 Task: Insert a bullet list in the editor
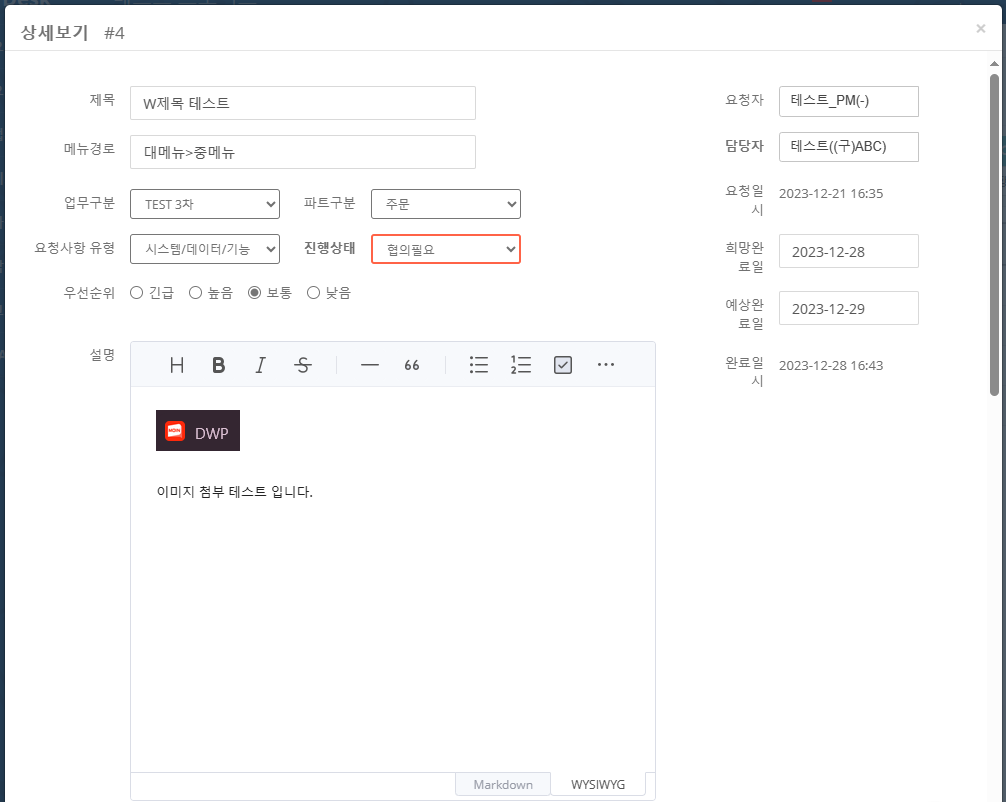click(x=478, y=365)
